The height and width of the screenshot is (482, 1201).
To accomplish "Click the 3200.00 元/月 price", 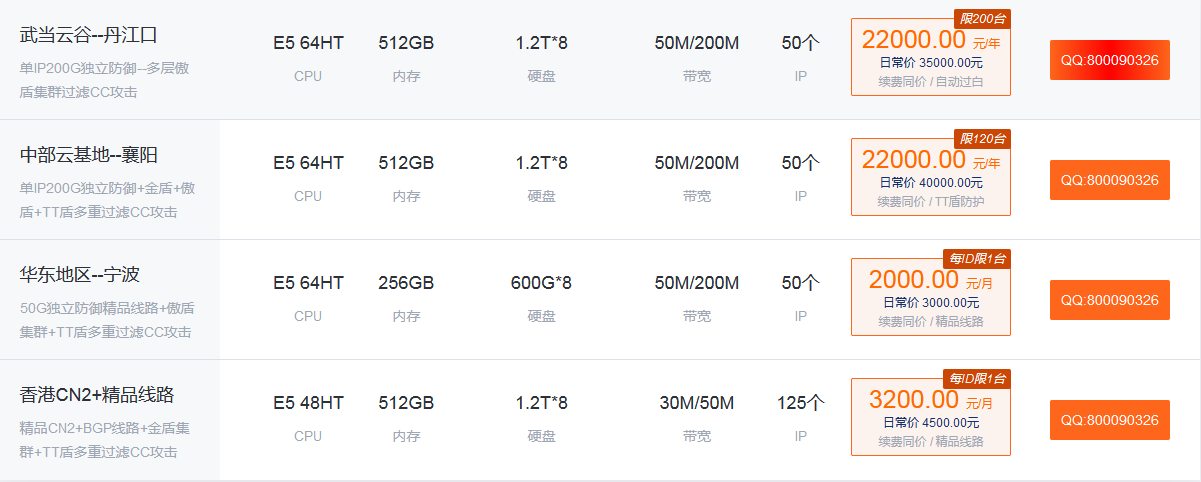I will 930,400.
